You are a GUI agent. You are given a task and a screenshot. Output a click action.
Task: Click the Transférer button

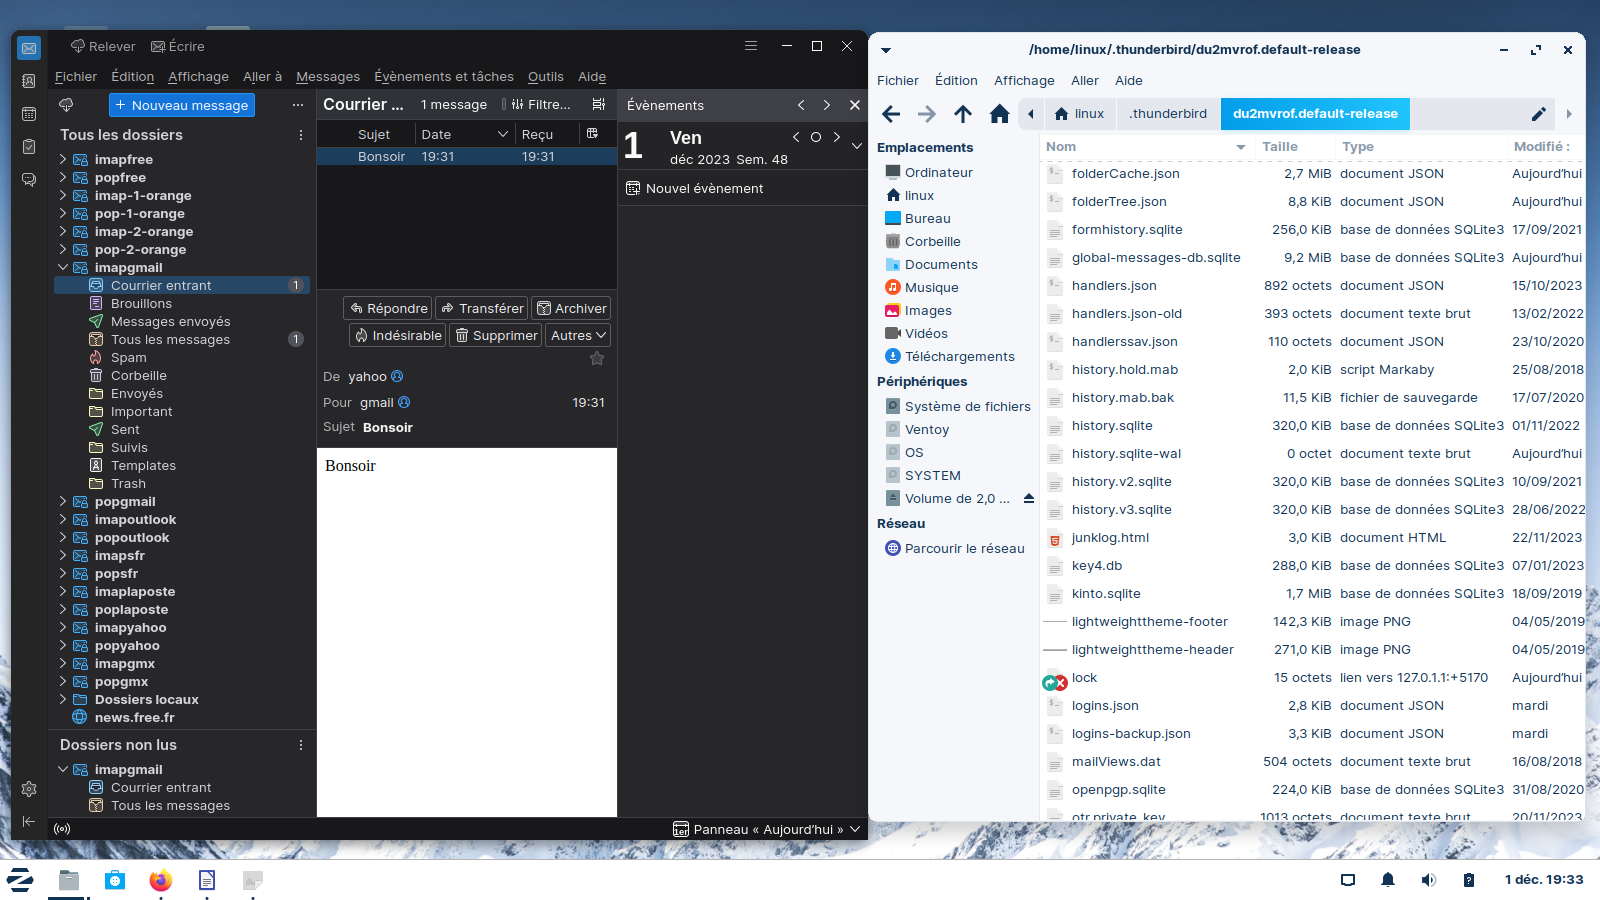(x=481, y=308)
